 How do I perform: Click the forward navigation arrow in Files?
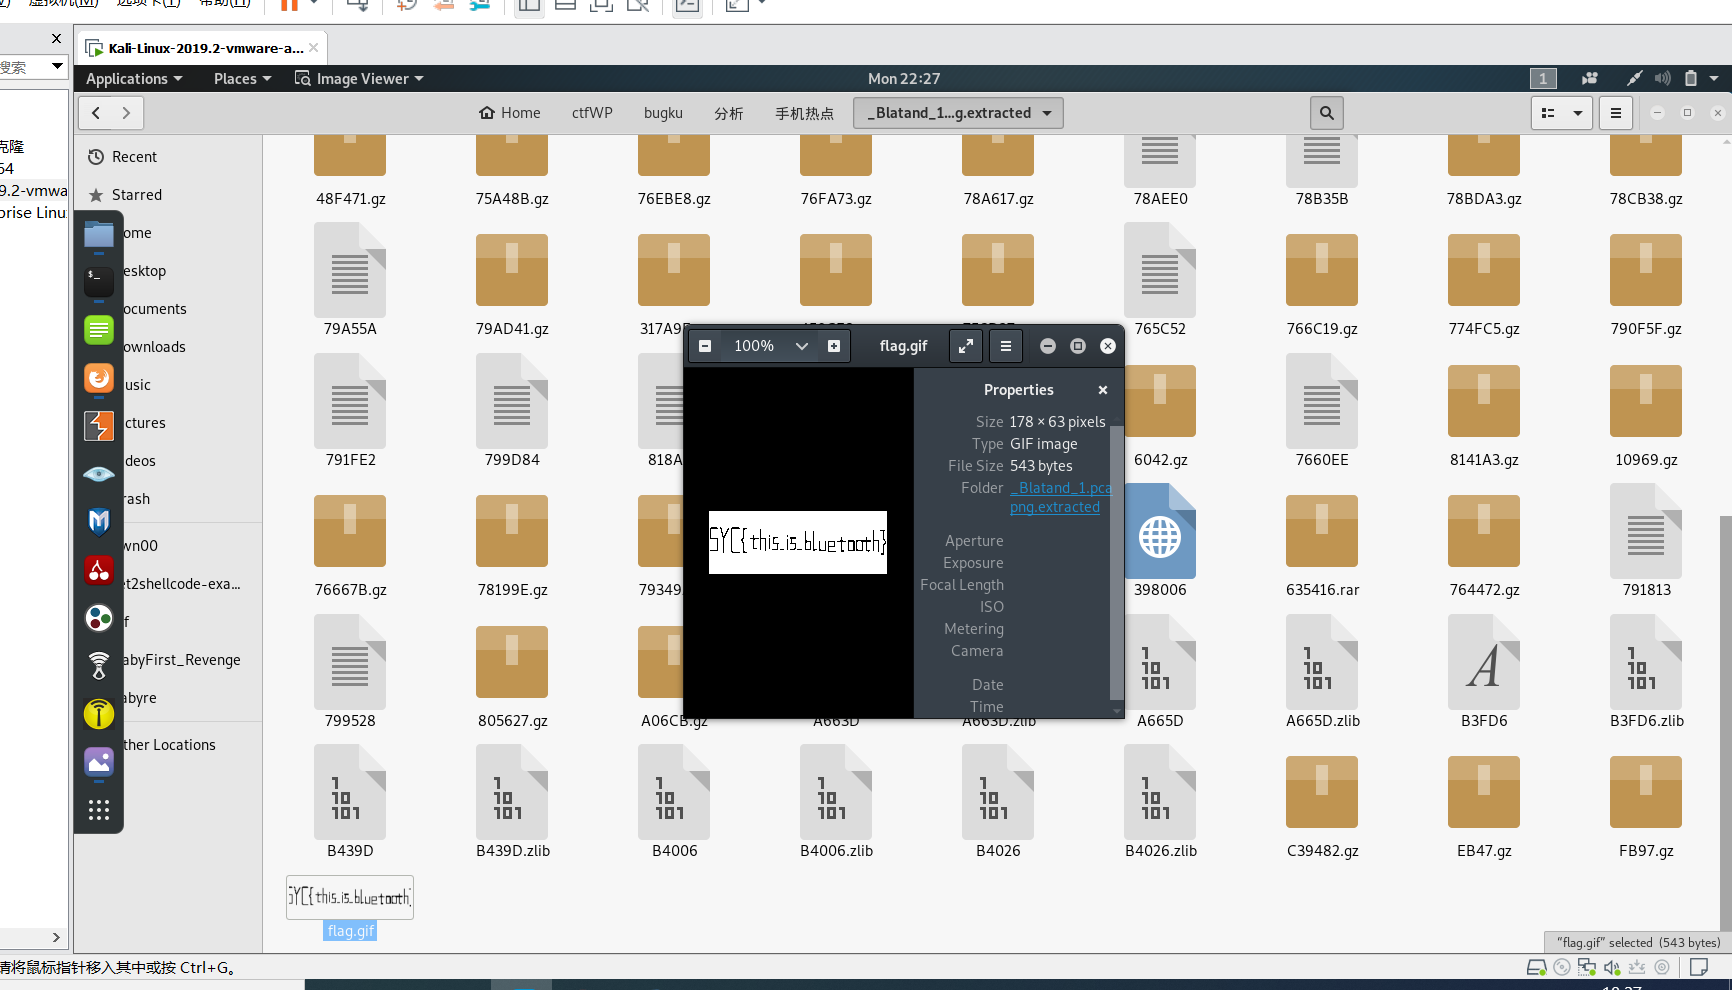[x=126, y=113]
